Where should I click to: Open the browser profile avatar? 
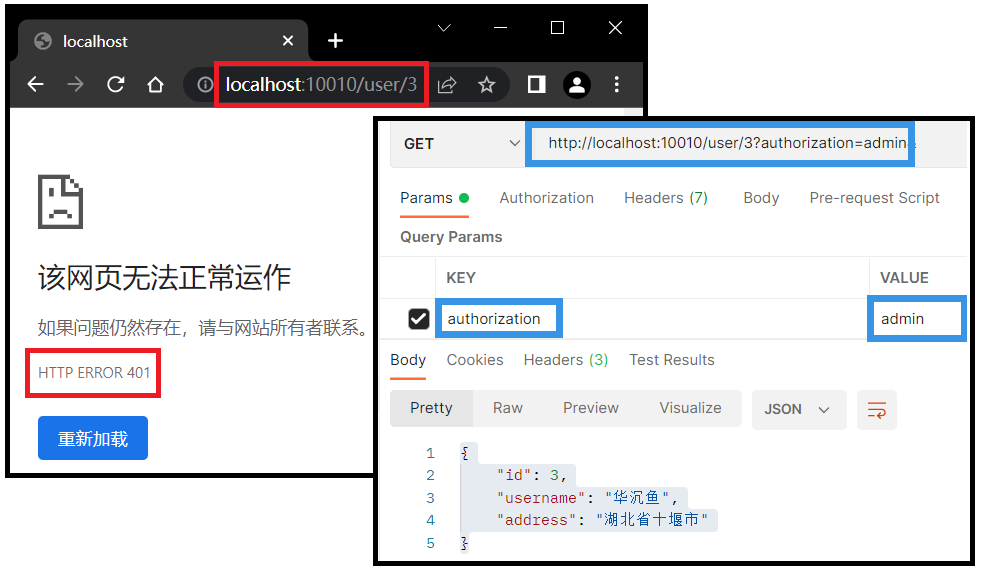pos(577,85)
